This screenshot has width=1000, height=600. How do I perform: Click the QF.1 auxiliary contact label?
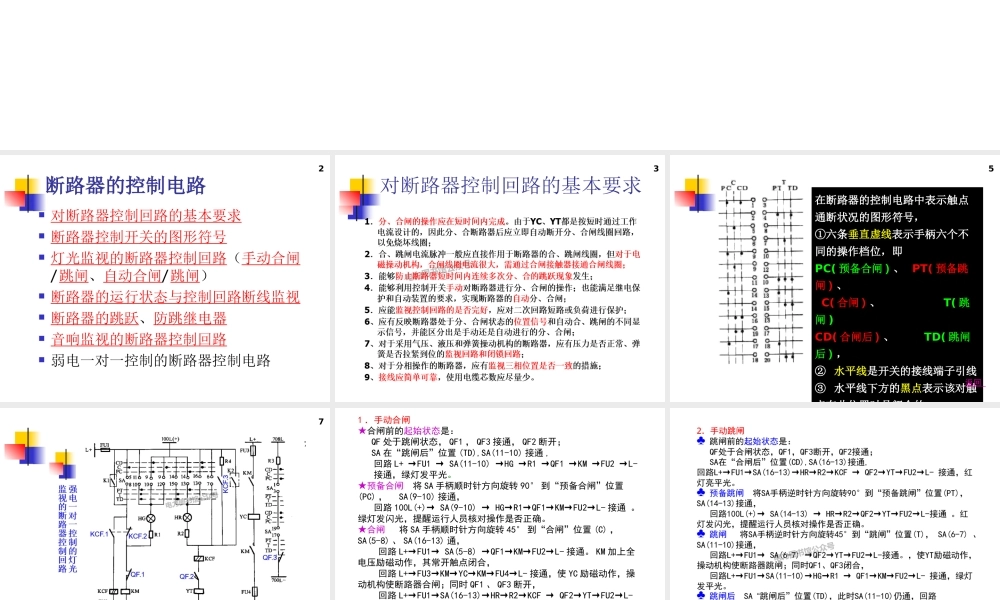138,575
